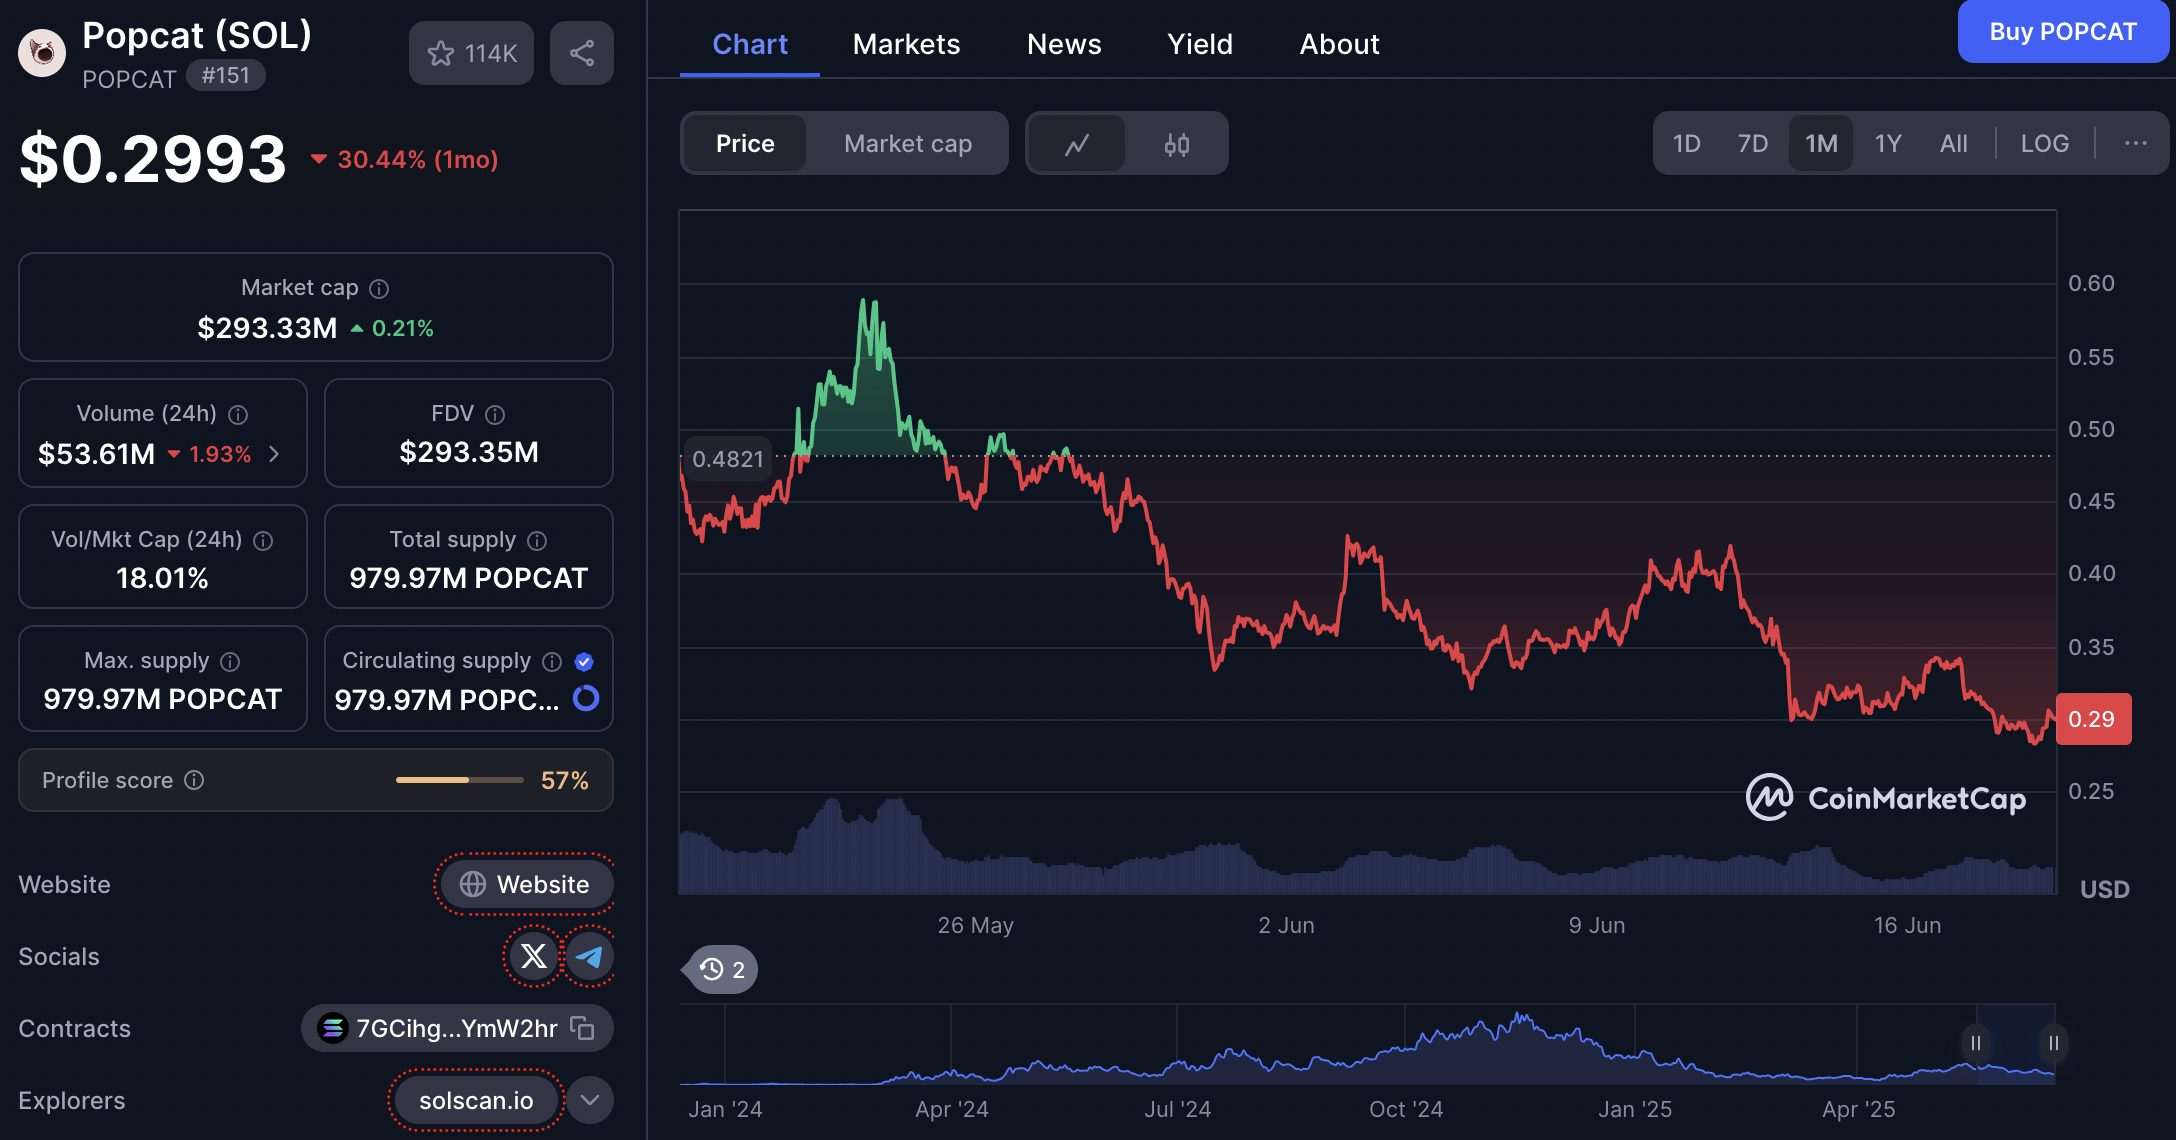Open the share icon button
Image resolution: width=2176 pixels, height=1140 pixels.
[582, 53]
